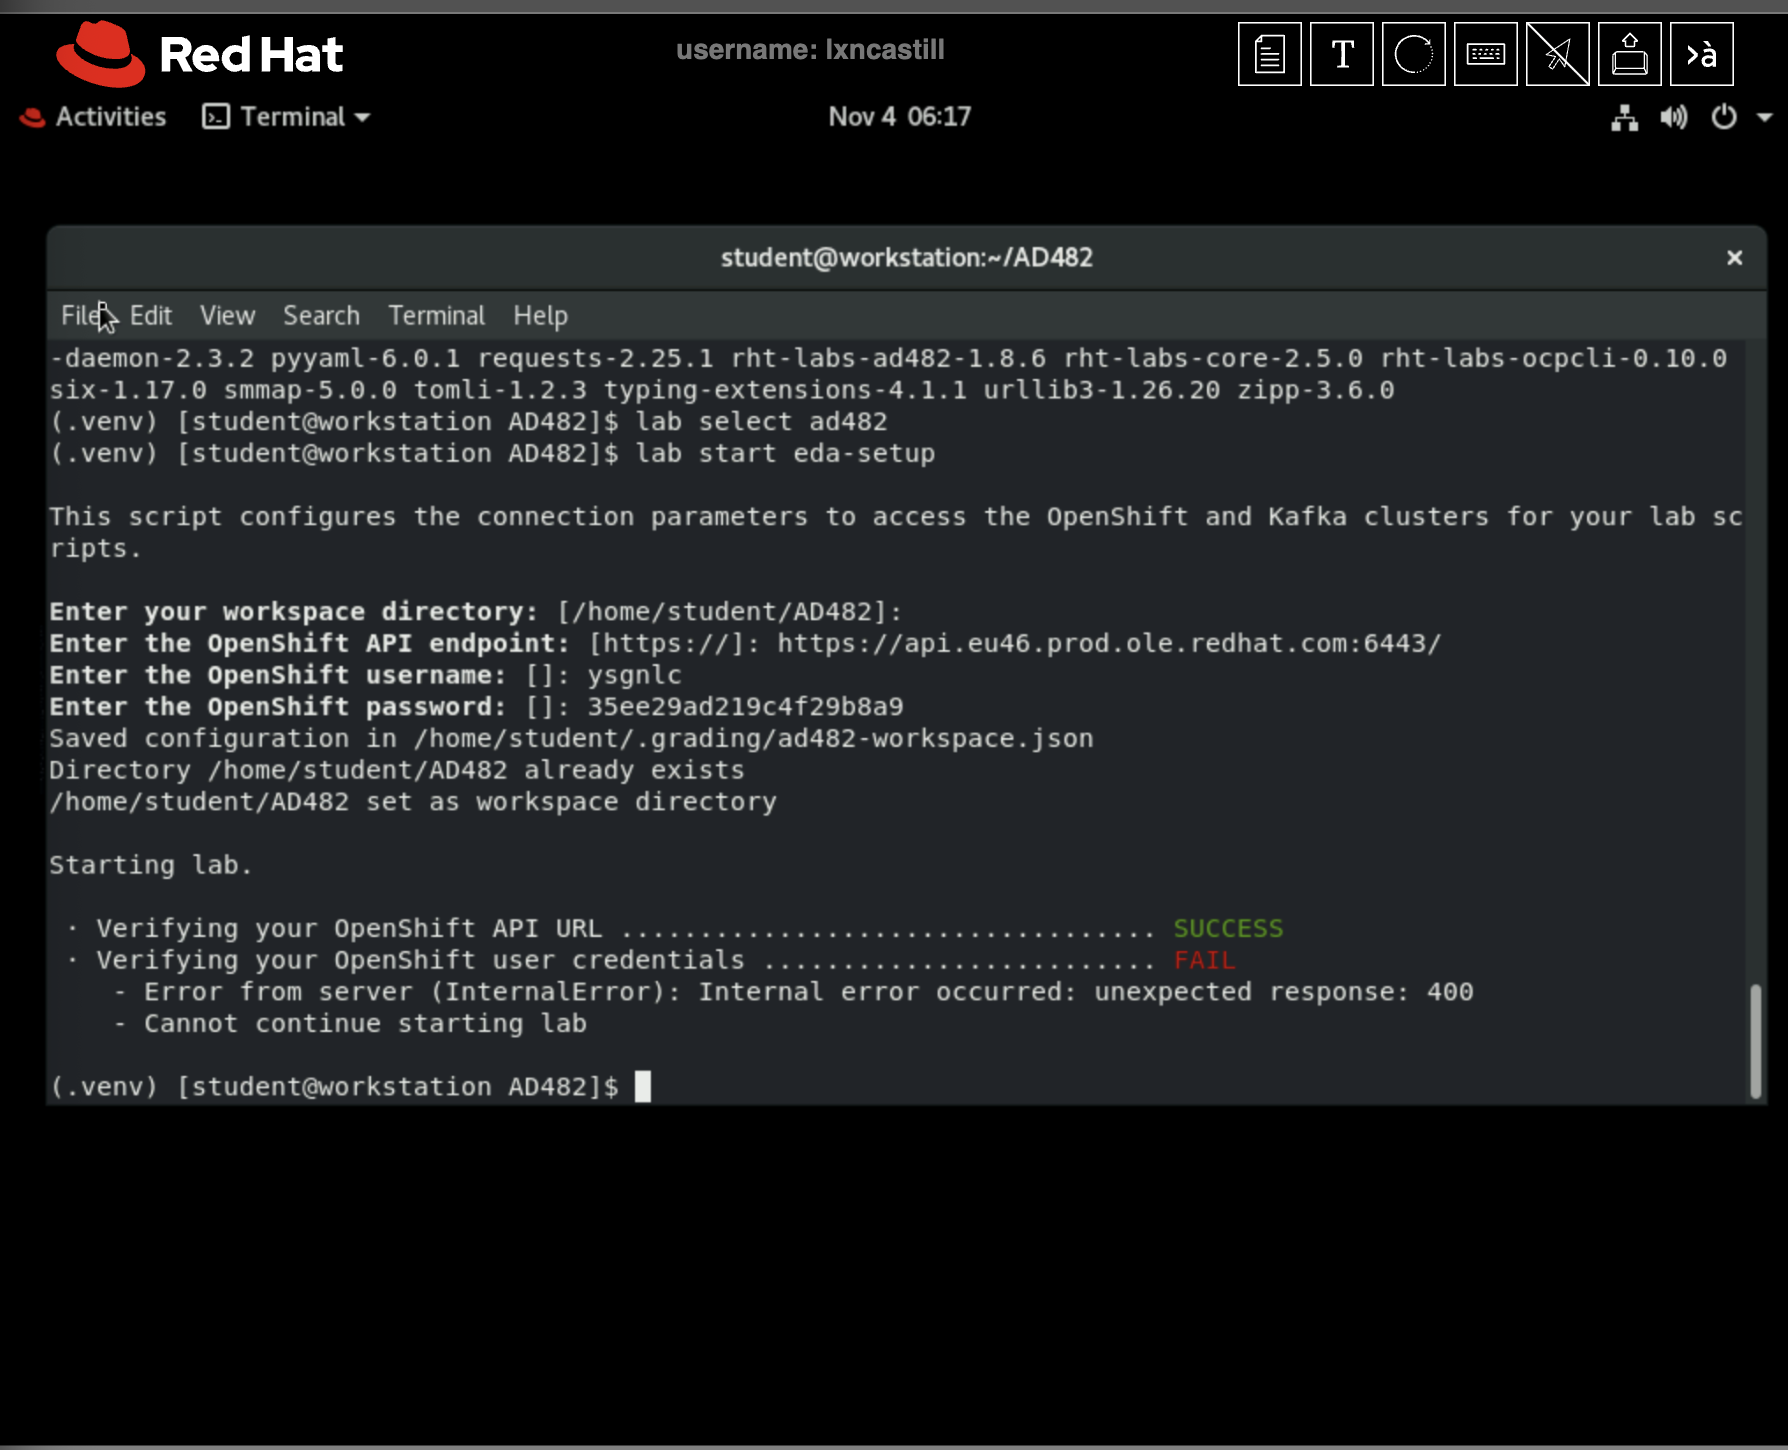Image resolution: width=1788 pixels, height=1450 pixels.
Task: Click the 'Starting lab.' text
Action: [x=150, y=865]
